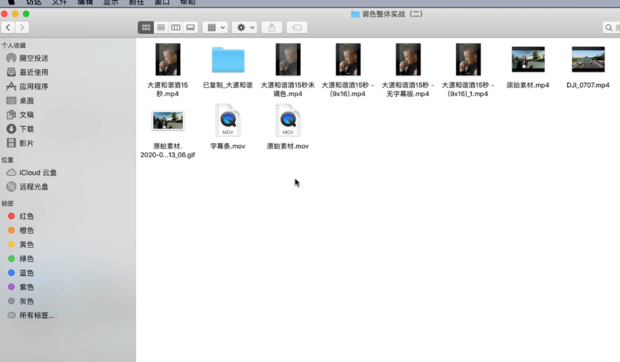Go back with the left arrow button
The height and width of the screenshot is (362, 620).
tap(8, 27)
